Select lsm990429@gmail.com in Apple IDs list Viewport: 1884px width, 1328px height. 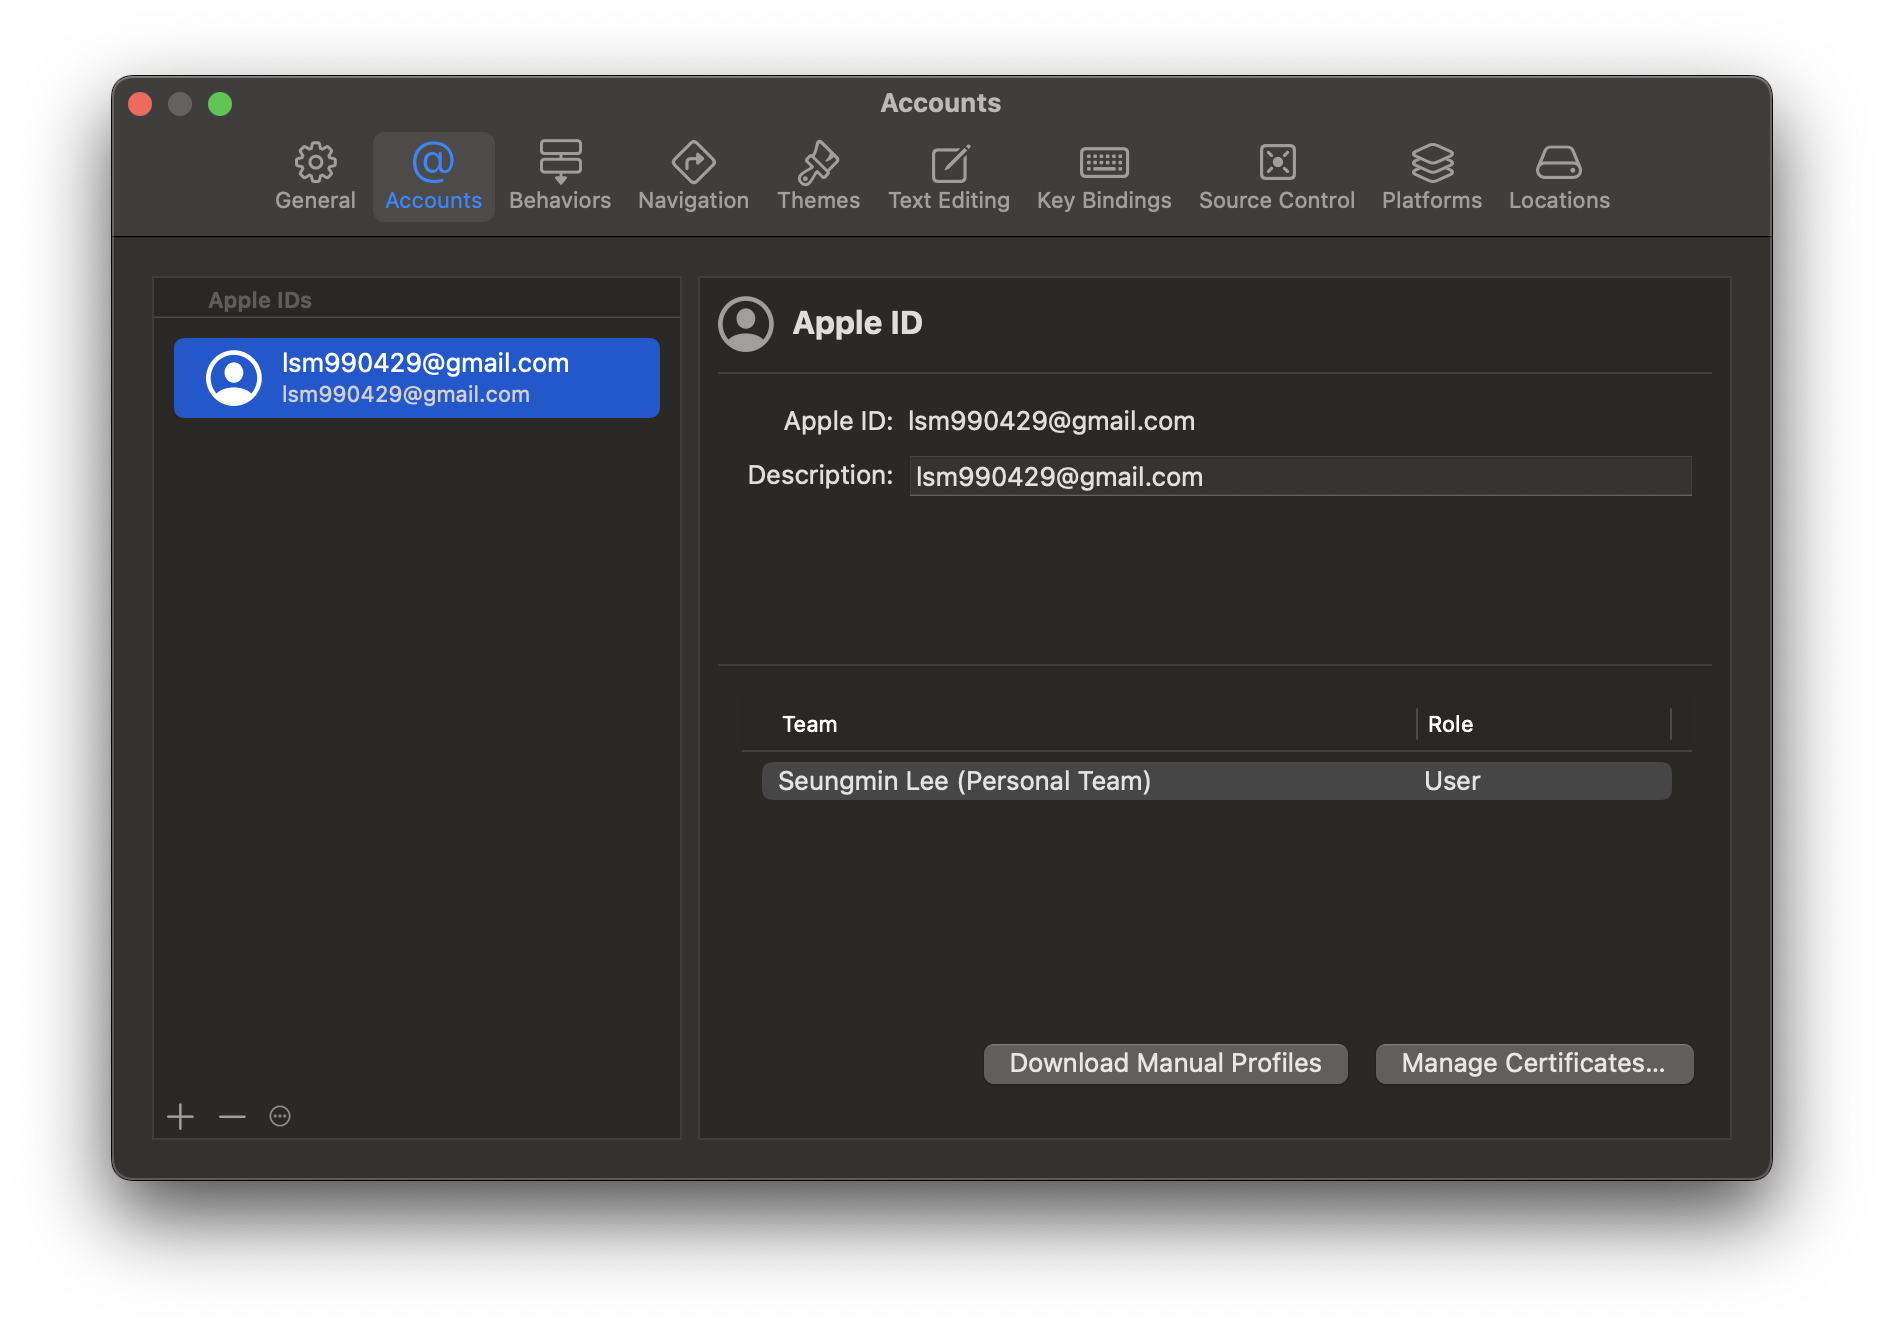(x=417, y=378)
